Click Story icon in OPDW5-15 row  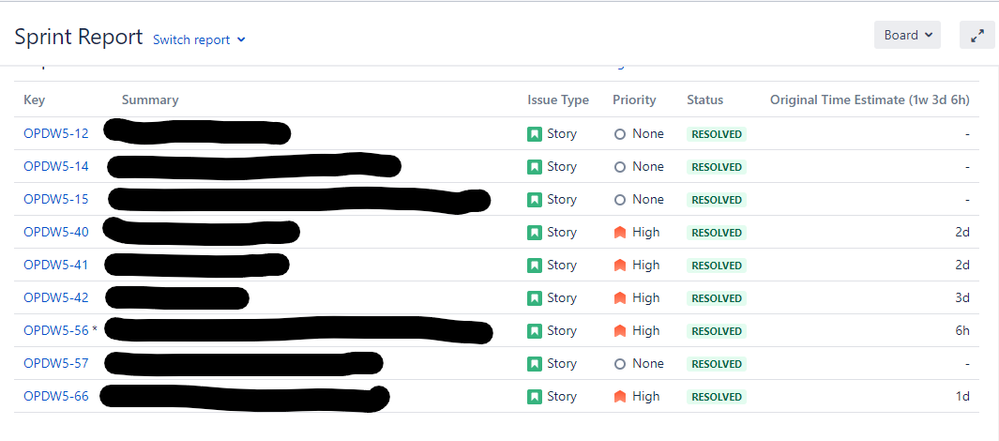click(x=535, y=199)
